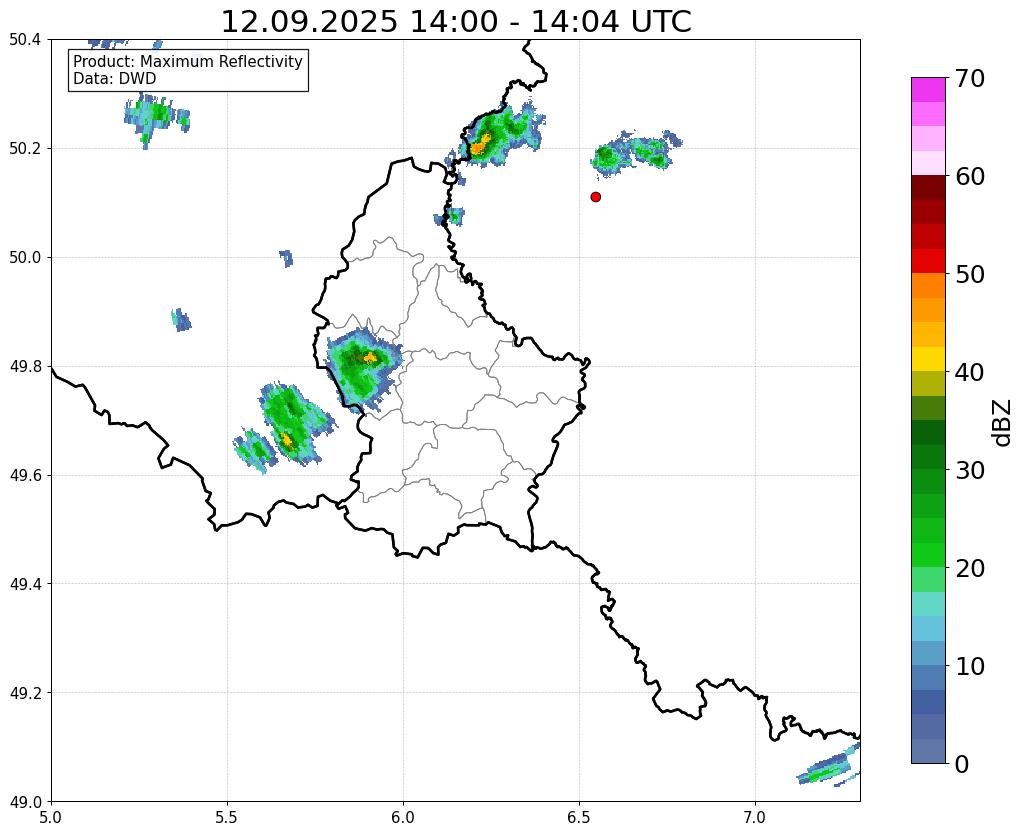Click the latitude axis label 50.0
Image resolution: width=1023 pixels, height=834 pixels.
[25, 258]
